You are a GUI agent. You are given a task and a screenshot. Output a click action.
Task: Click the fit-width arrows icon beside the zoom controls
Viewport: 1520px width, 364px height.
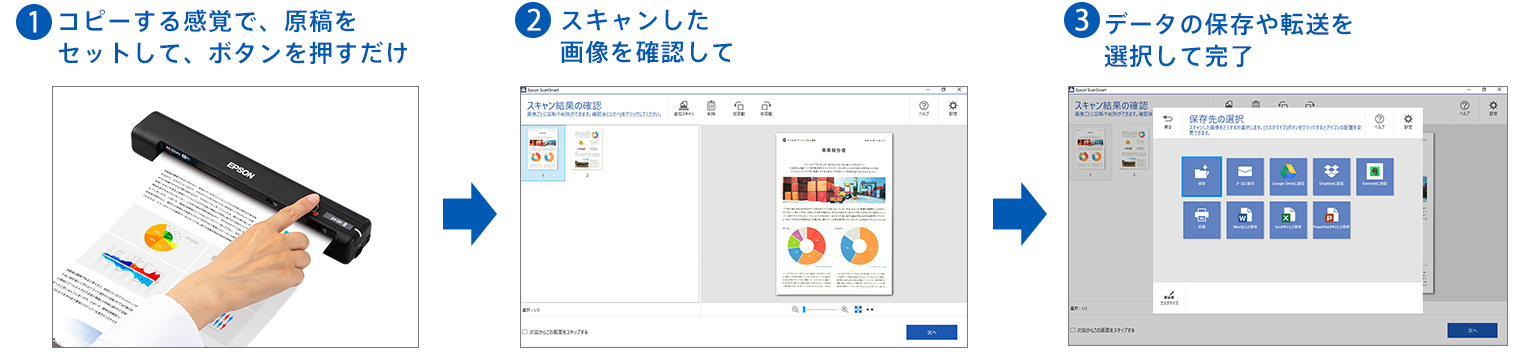click(x=870, y=310)
